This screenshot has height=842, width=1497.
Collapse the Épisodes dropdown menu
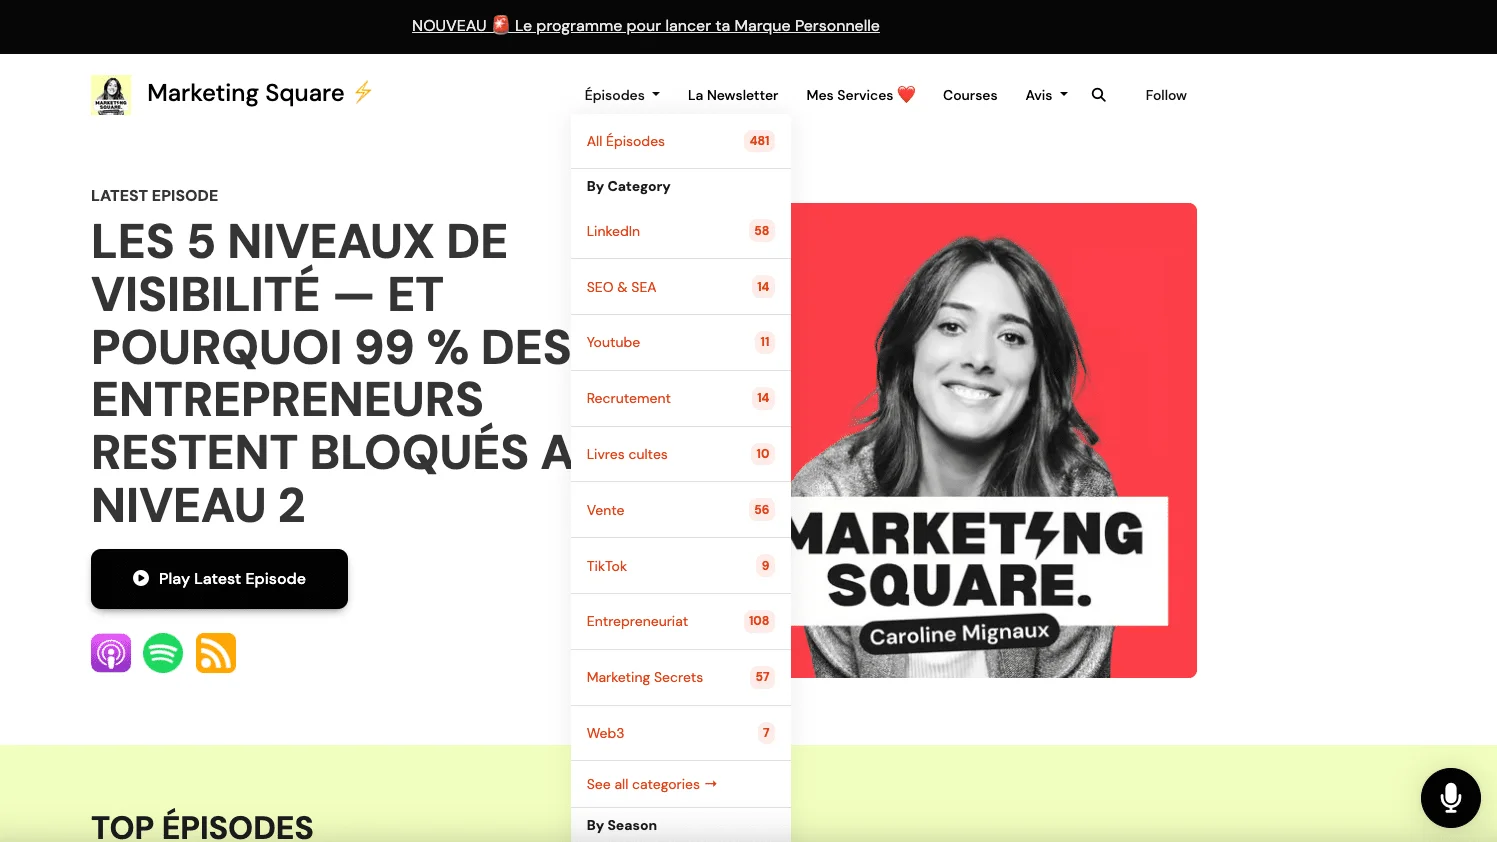[x=622, y=95]
